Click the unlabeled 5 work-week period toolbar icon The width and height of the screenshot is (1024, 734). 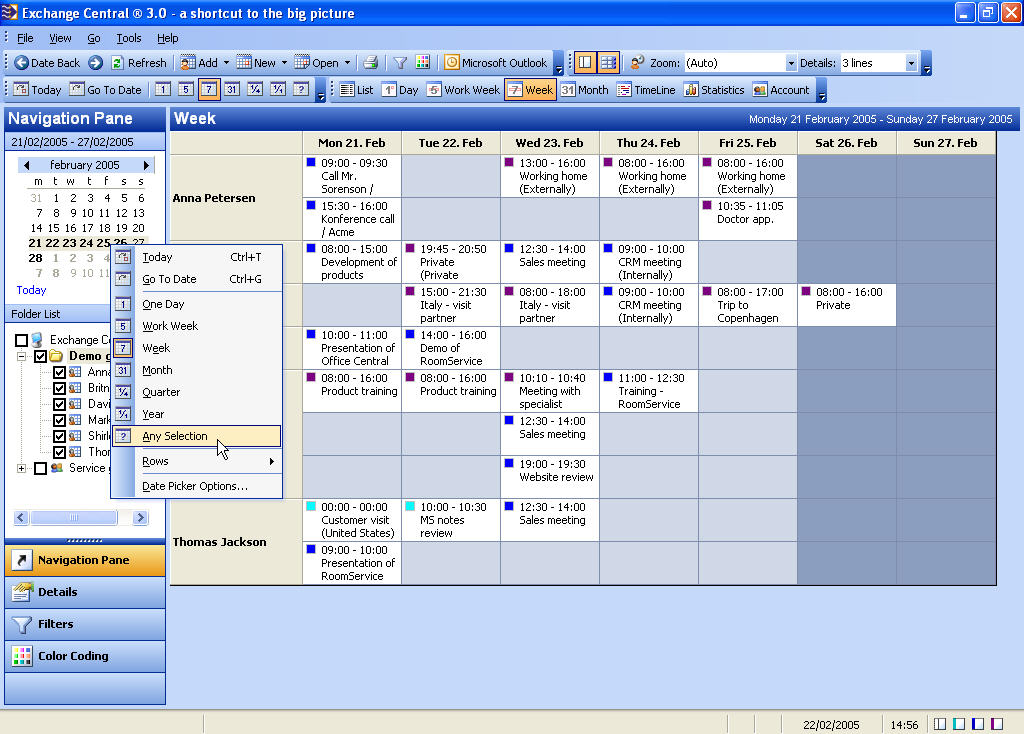(x=185, y=89)
